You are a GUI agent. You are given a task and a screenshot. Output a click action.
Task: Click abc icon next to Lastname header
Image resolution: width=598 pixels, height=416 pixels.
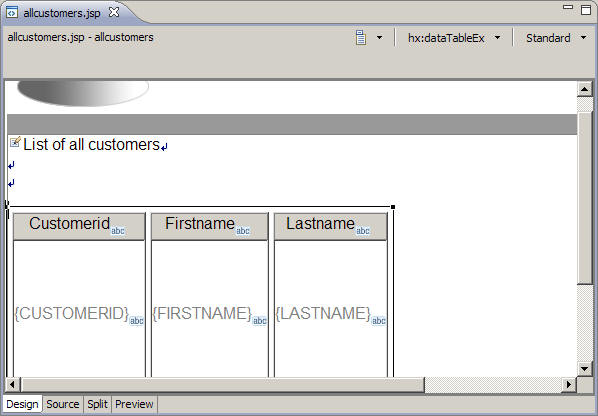coord(363,231)
